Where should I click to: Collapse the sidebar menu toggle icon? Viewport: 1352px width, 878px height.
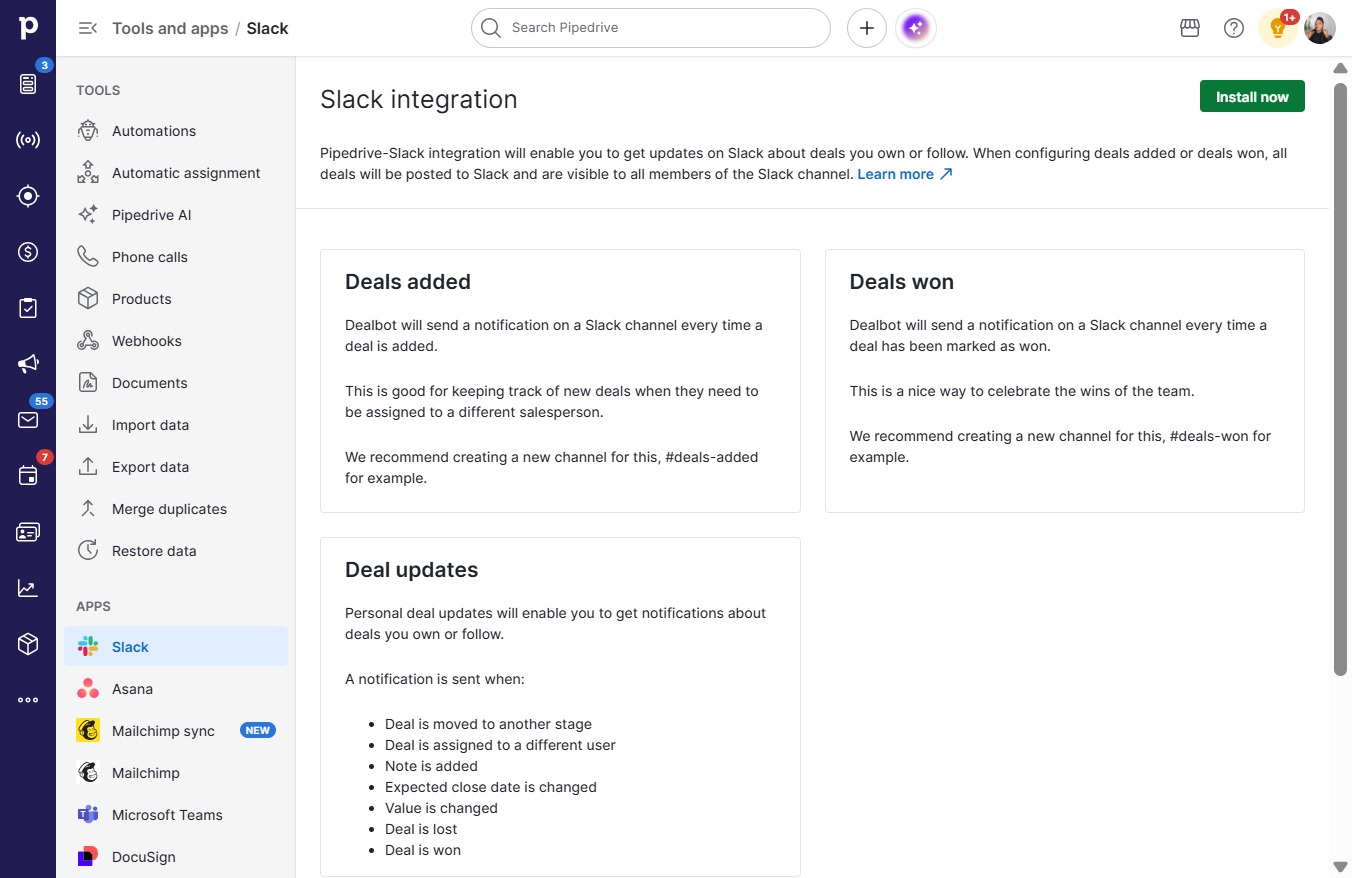(x=88, y=28)
